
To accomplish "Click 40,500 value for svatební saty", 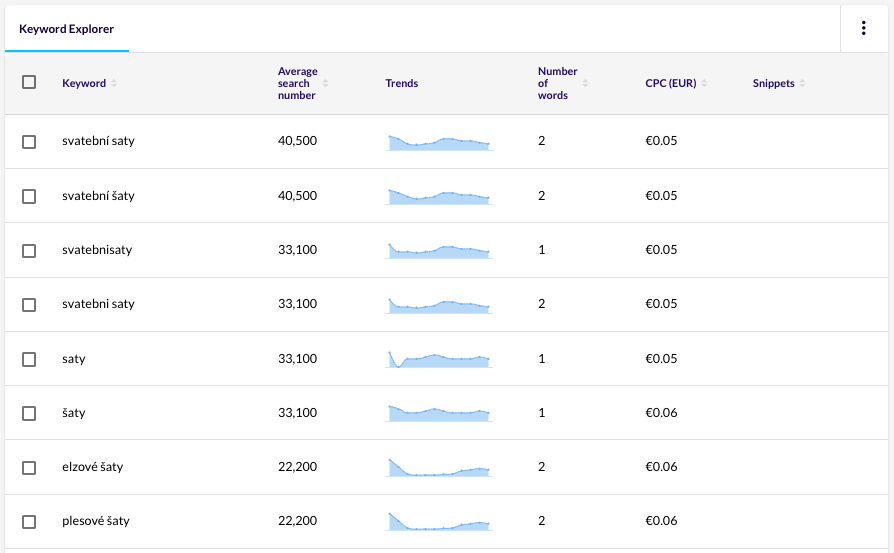I will click(x=297, y=141).
